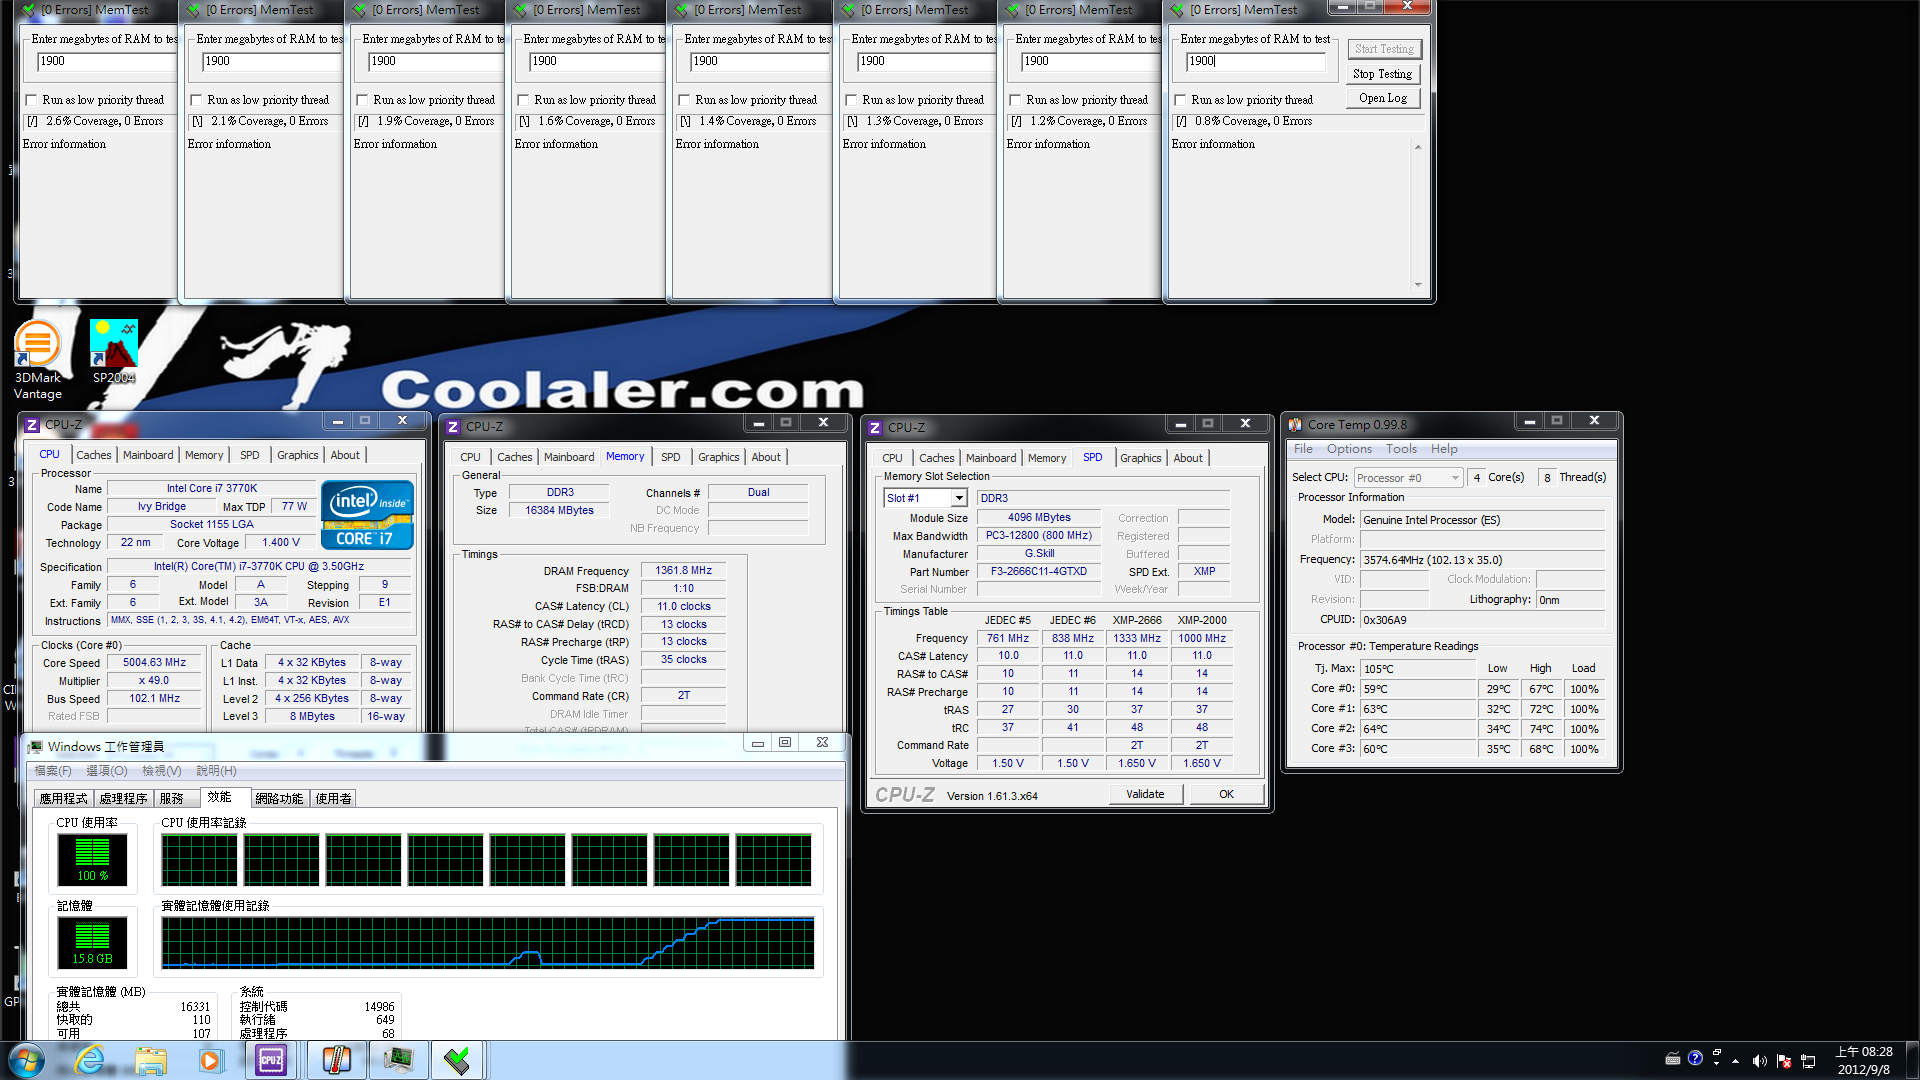Viewport: 1920px width, 1080px height.
Task: Enable low priority thread in 2.1% coverage MemTest
Action: click(196, 100)
